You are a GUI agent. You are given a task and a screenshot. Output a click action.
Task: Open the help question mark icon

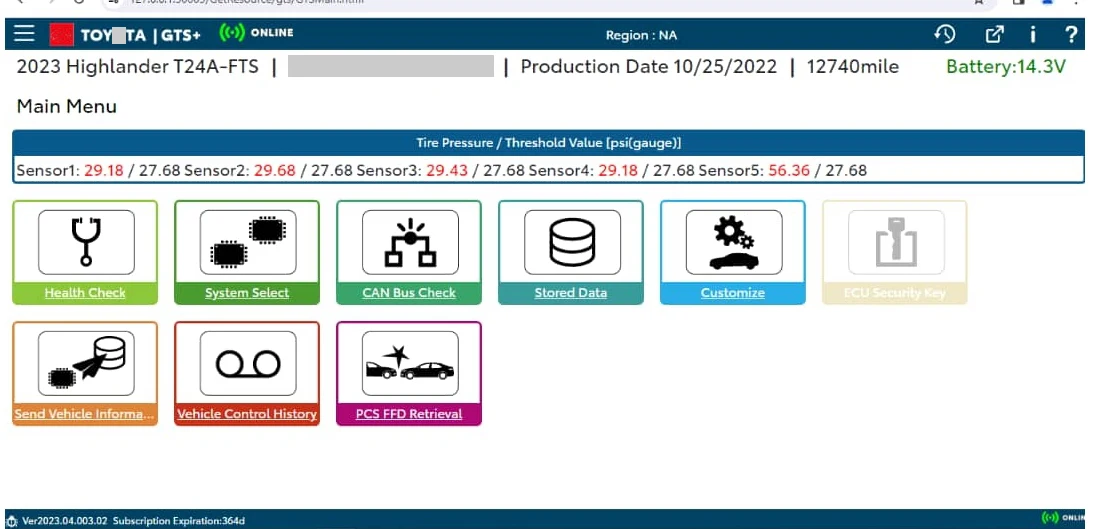click(1071, 34)
